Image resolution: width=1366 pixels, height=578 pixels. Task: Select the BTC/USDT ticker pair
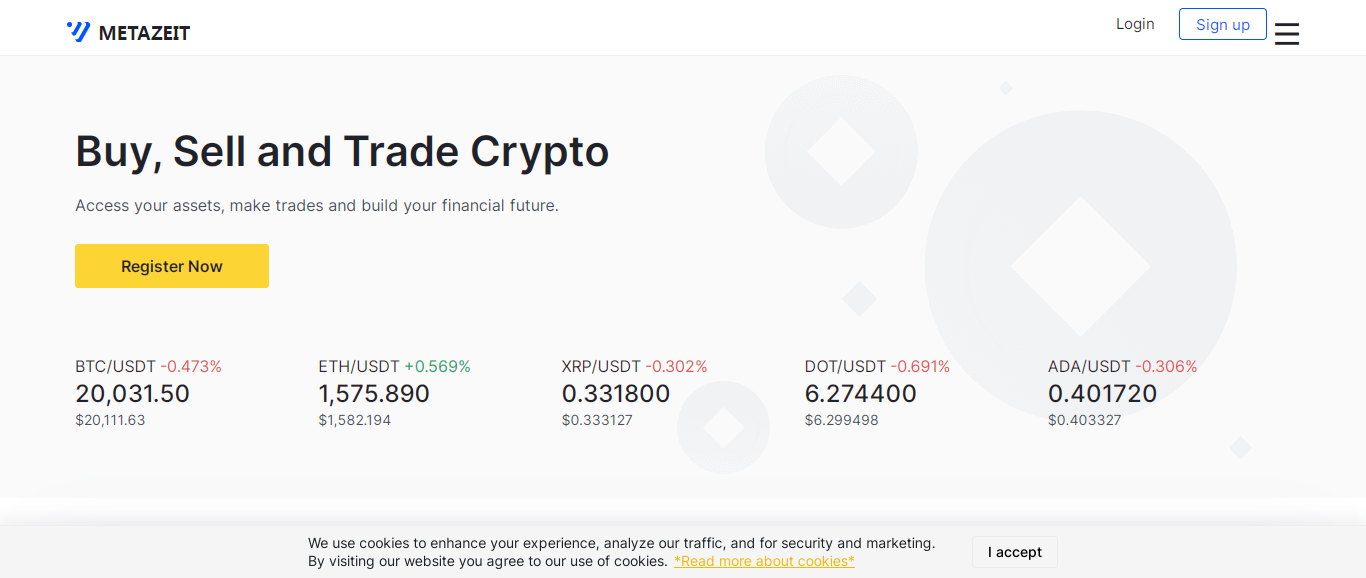(x=115, y=367)
